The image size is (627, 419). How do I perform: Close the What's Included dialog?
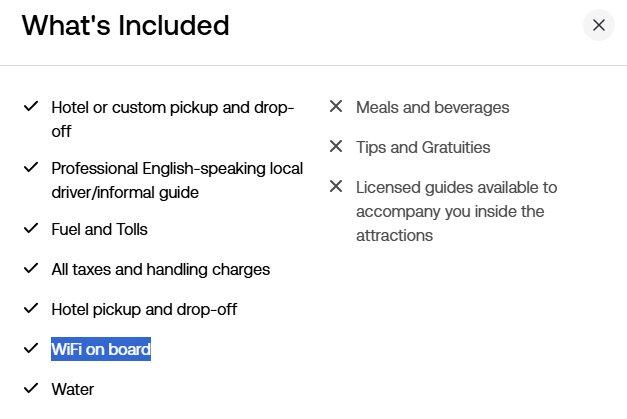coord(598,25)
